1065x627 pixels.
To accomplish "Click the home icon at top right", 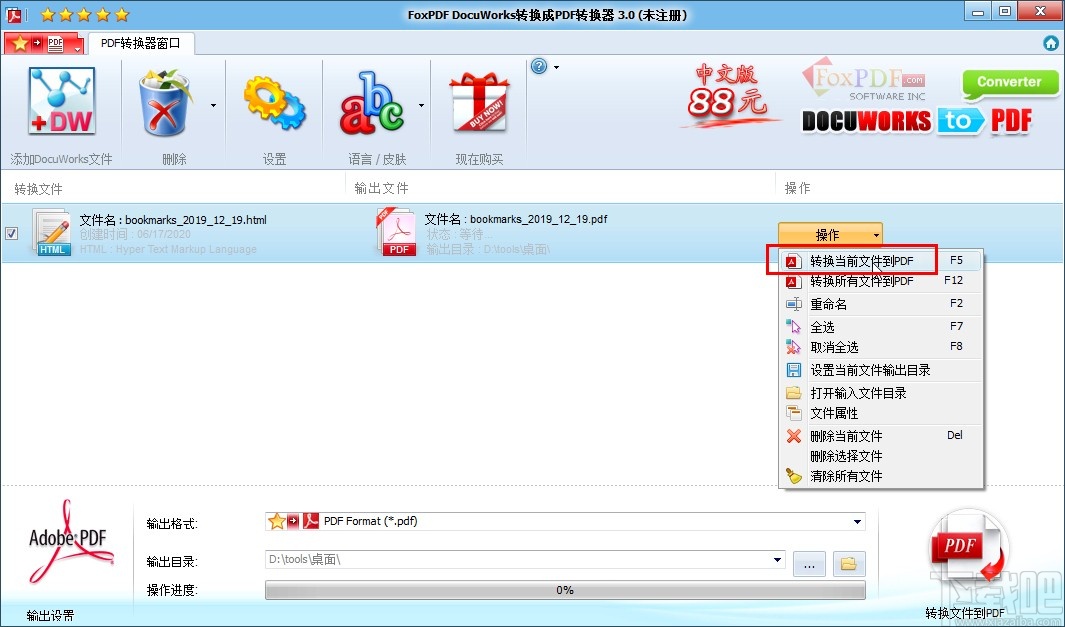I will 1049,43.
